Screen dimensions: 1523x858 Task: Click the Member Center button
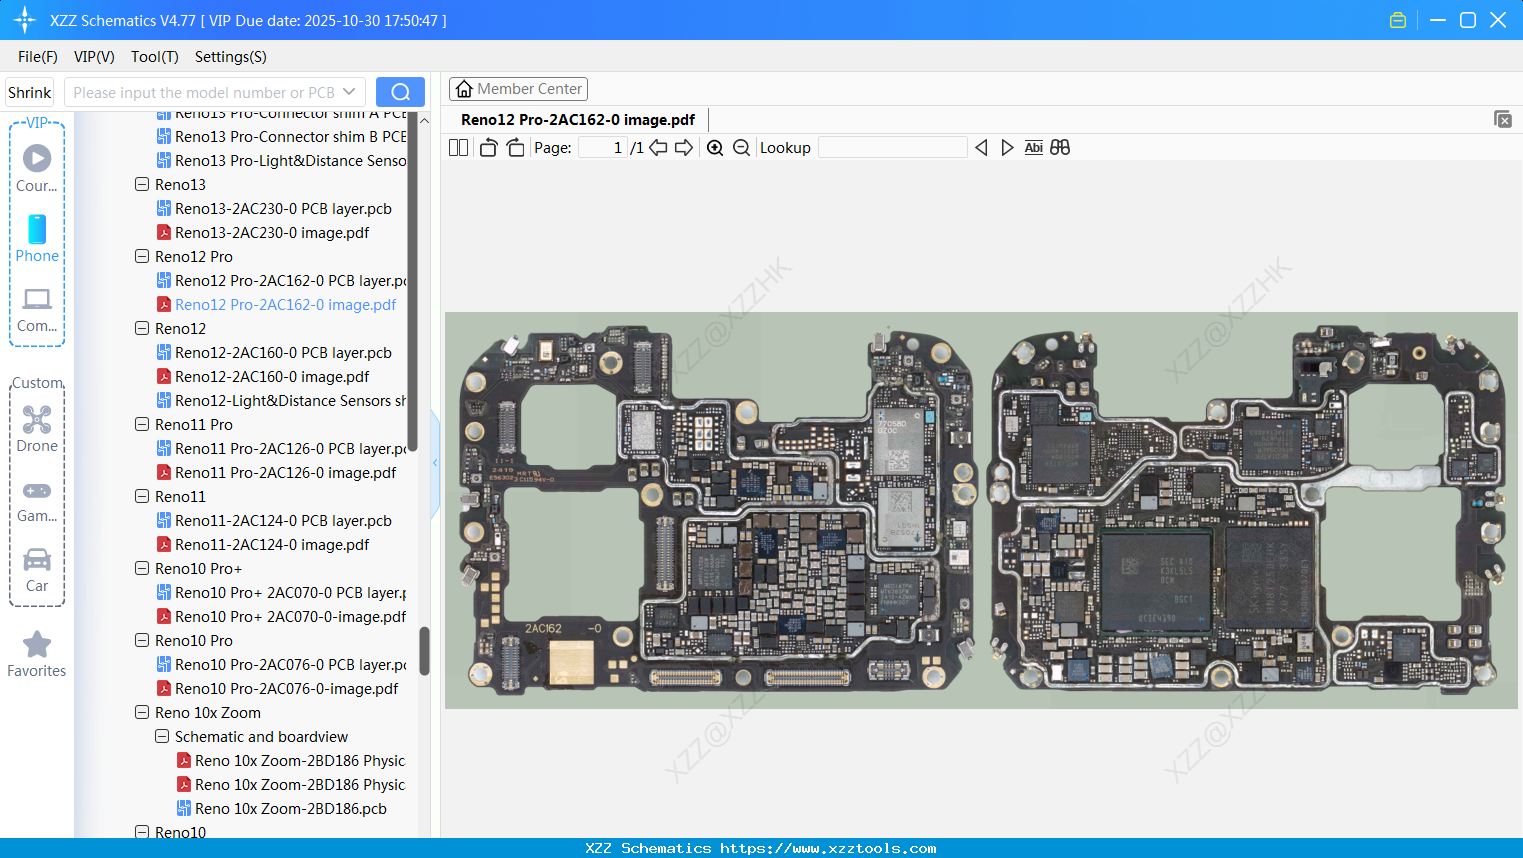[518, 89]
